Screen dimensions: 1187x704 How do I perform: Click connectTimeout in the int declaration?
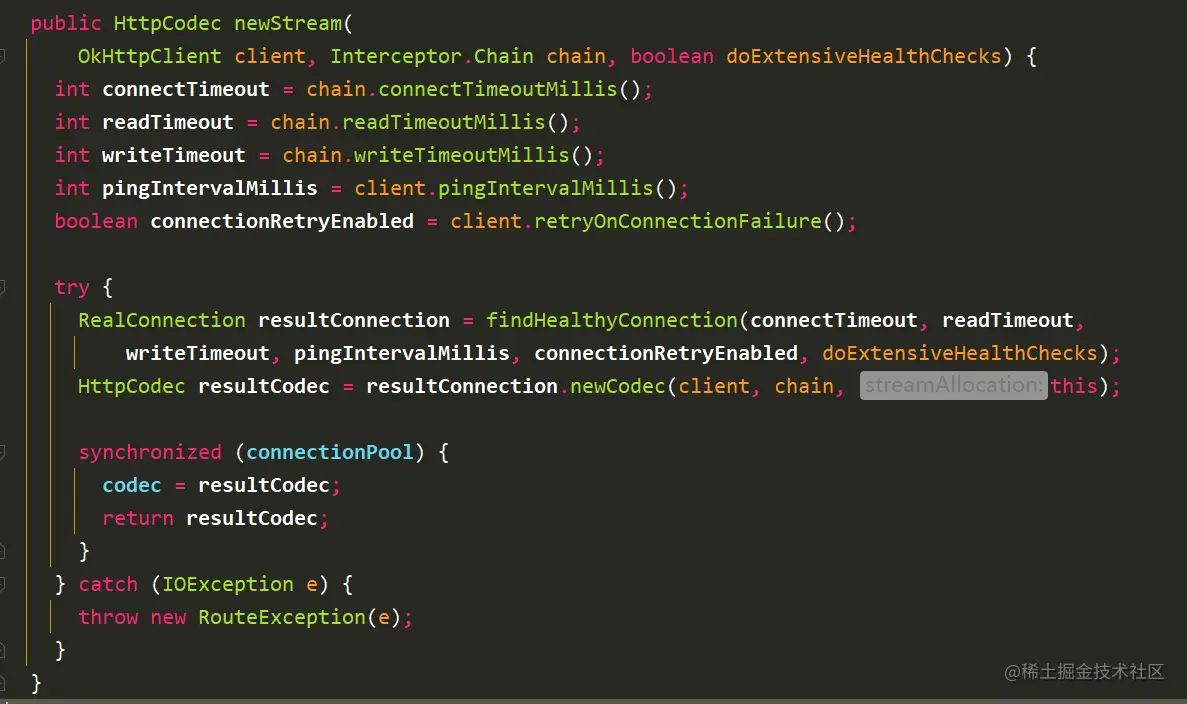click(185, 89)
